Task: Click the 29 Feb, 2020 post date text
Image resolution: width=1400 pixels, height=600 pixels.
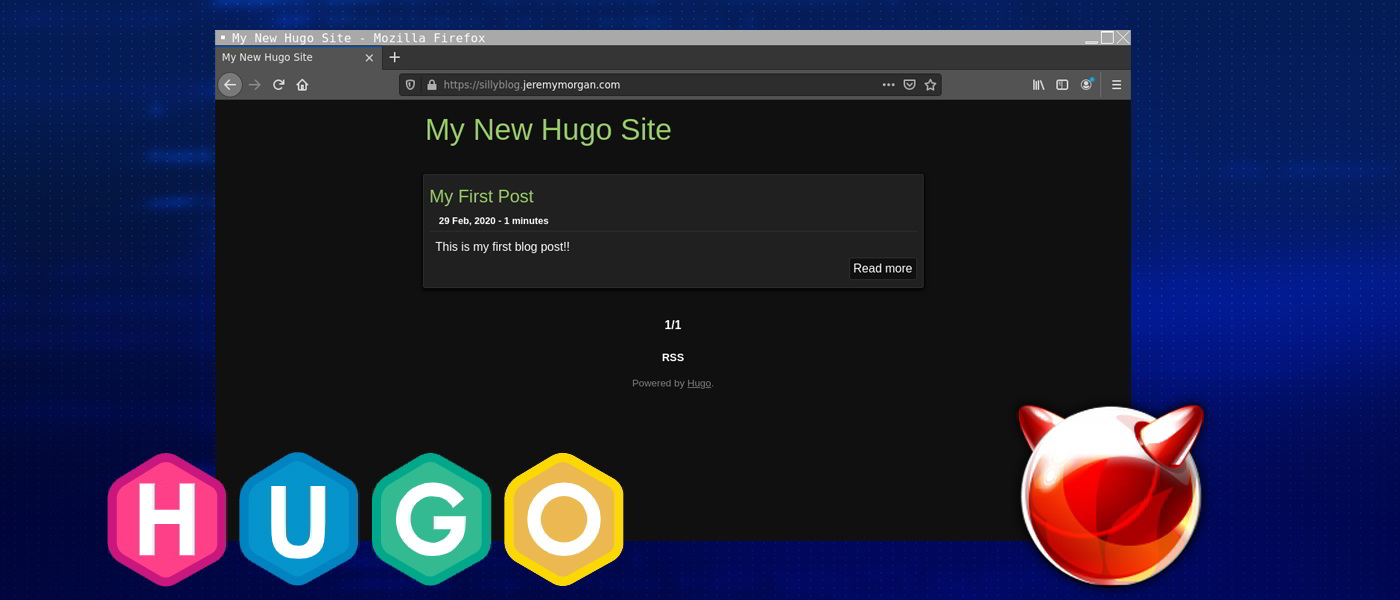Action: click(467, 221)
